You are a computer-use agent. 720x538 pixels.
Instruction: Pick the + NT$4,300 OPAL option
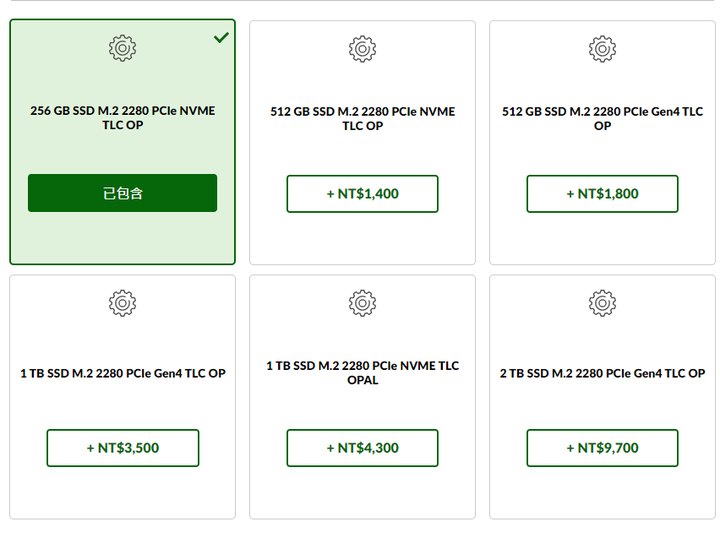click(362, 448)
